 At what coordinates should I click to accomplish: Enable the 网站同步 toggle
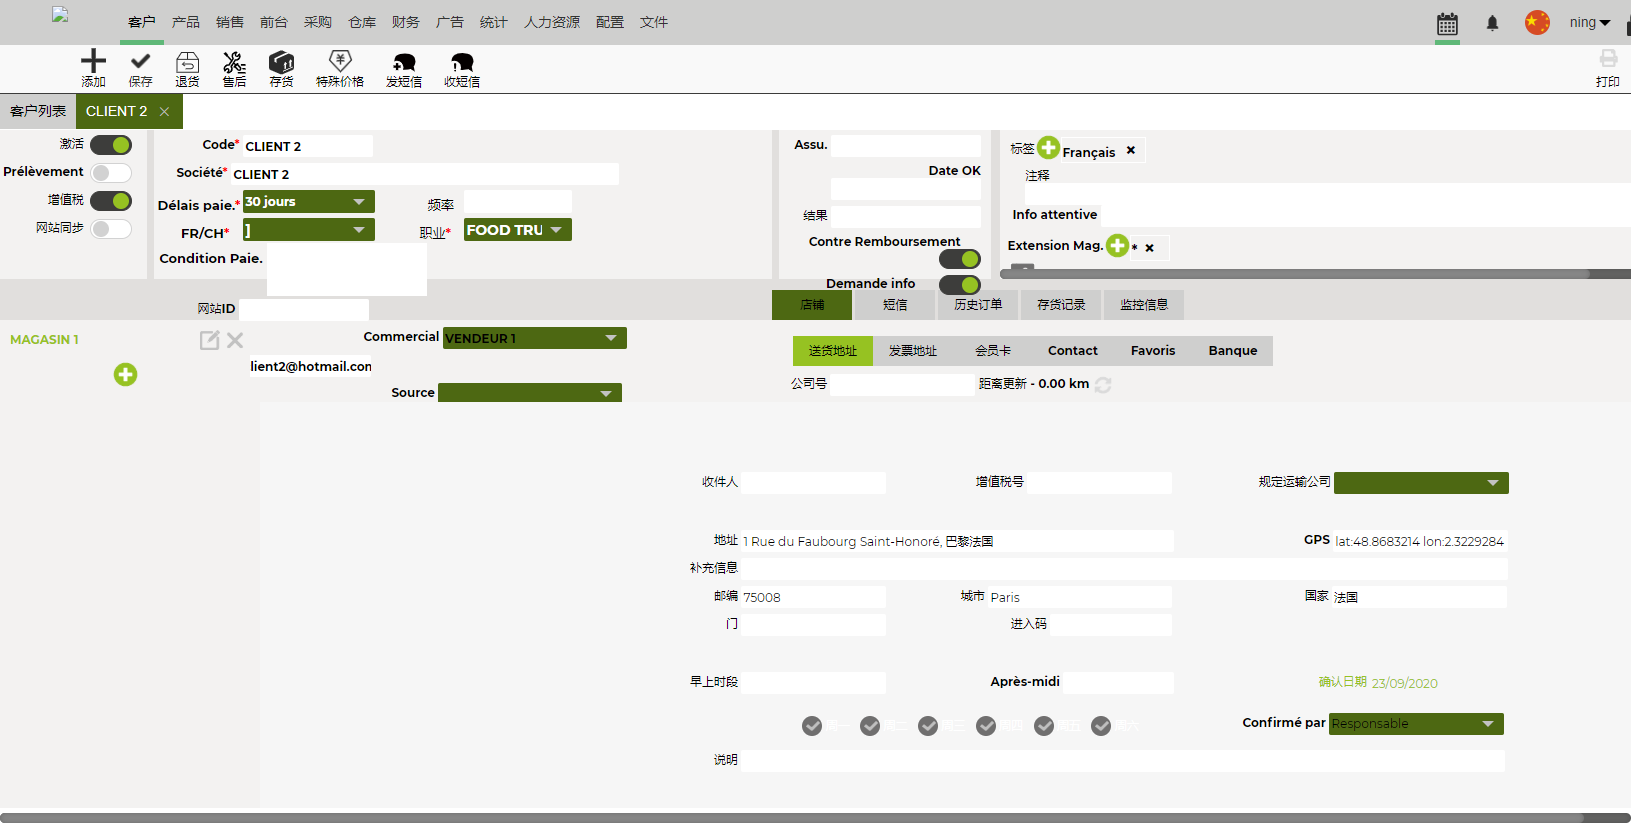(111, 229)
